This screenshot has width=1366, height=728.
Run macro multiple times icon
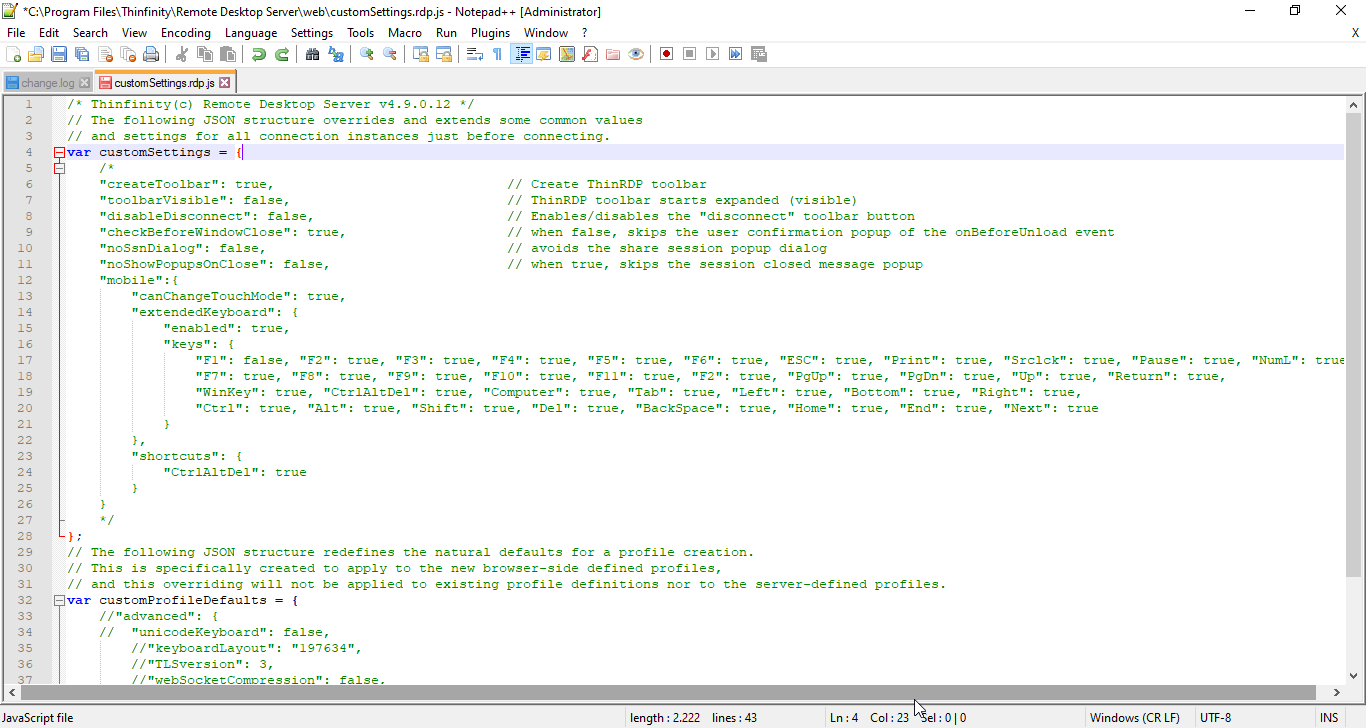736,54
